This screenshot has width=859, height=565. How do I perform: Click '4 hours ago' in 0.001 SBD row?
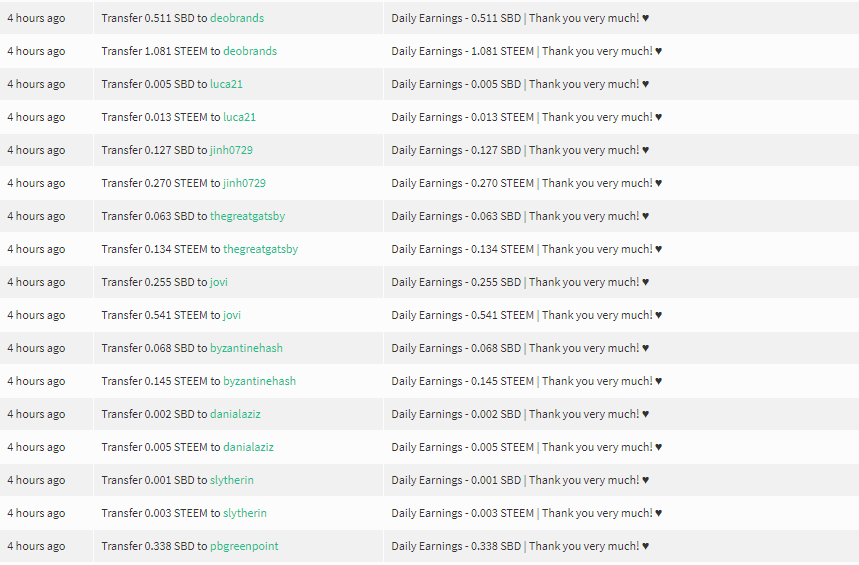[x=36, y=480]
